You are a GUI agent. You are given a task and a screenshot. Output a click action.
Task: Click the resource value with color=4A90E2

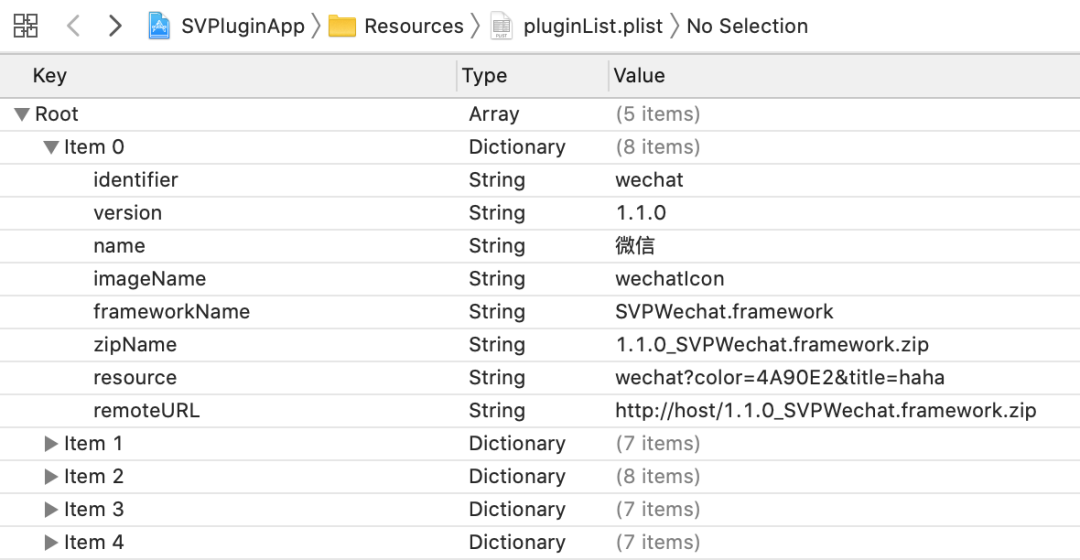point(779,378)
